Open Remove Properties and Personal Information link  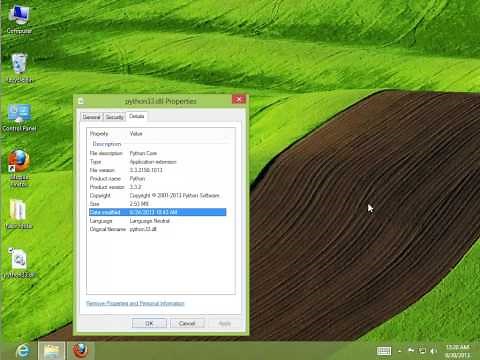[x=135, y=303]
